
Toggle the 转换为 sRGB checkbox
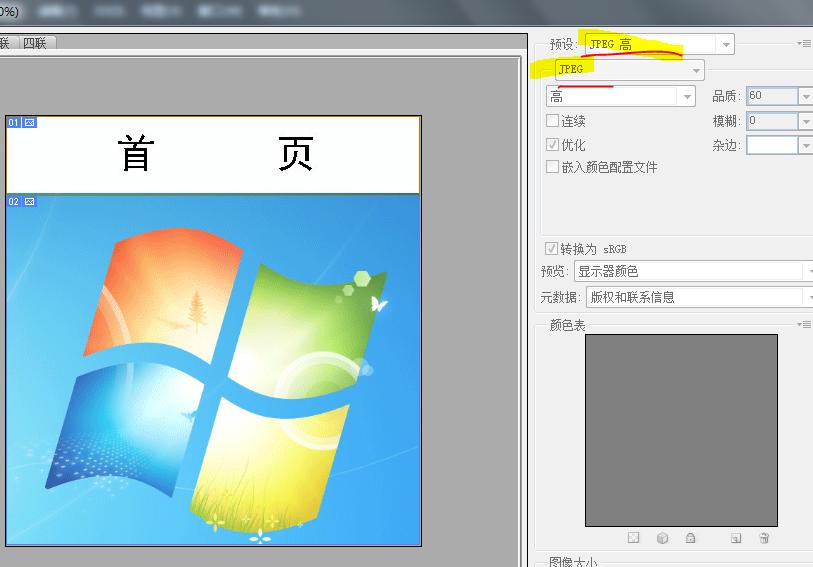tap(551, 248)
